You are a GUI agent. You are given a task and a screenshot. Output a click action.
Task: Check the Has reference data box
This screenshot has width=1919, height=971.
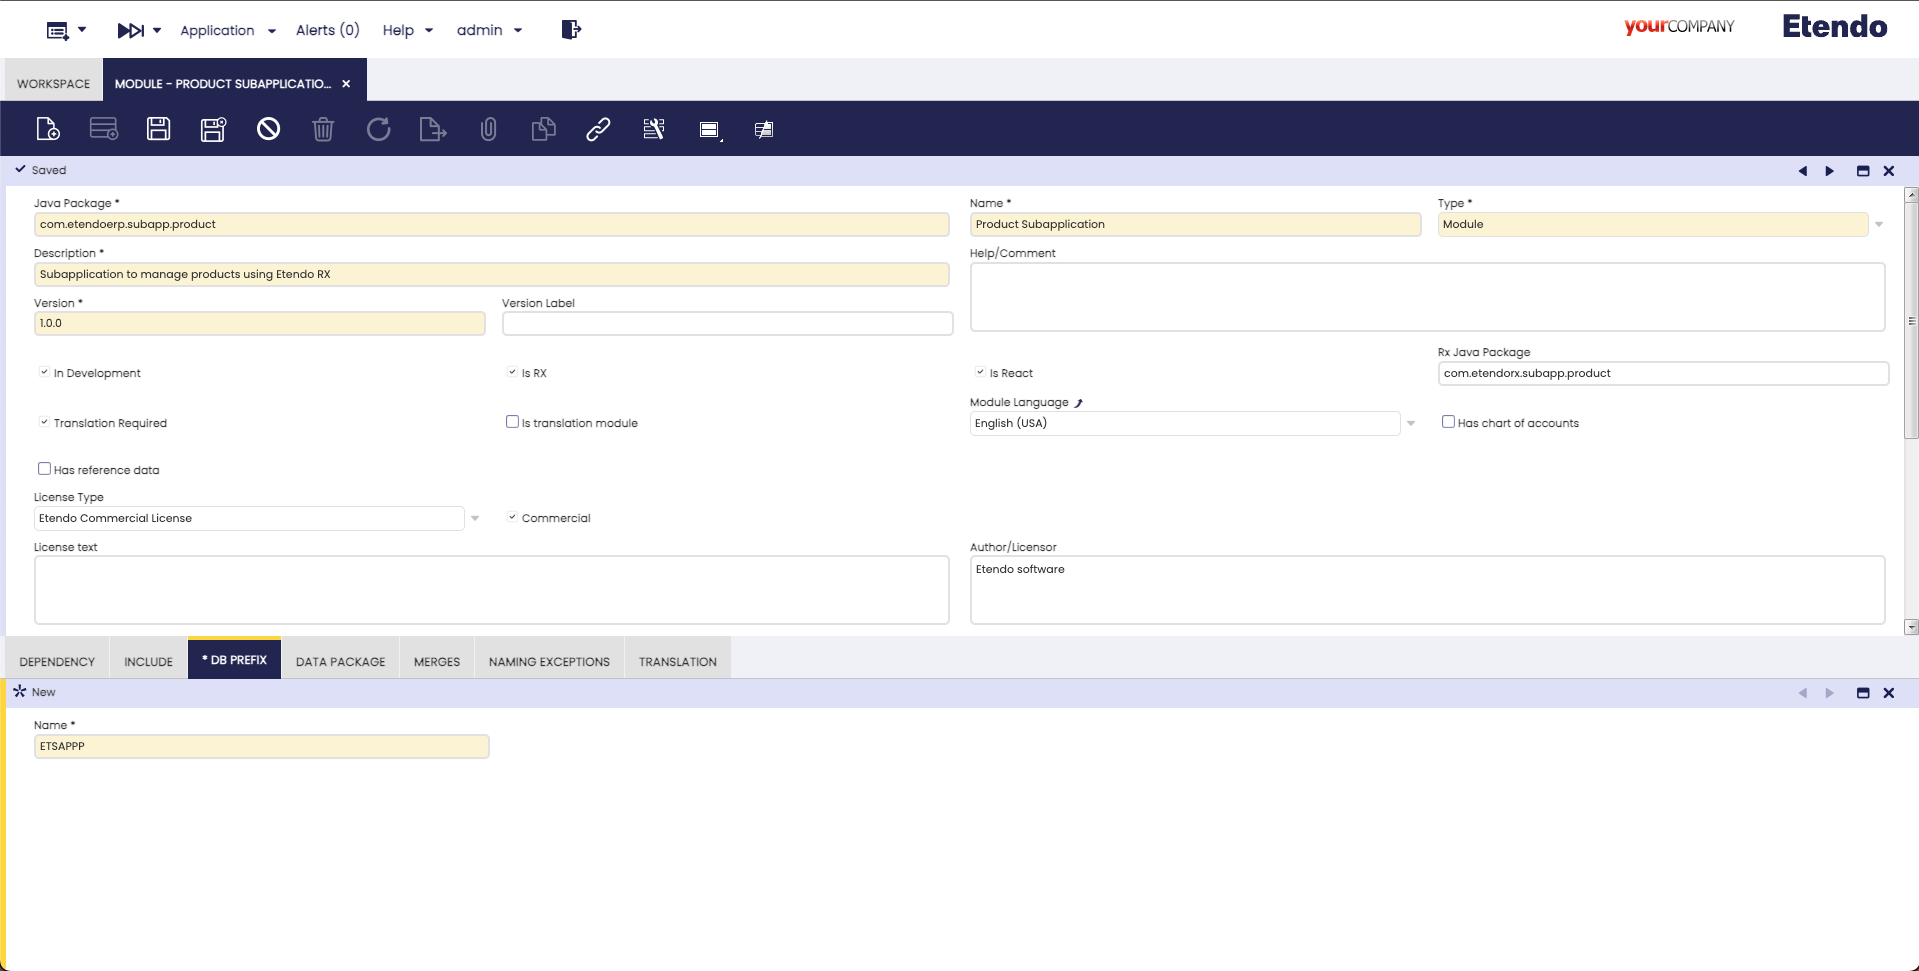pos(44,469)
